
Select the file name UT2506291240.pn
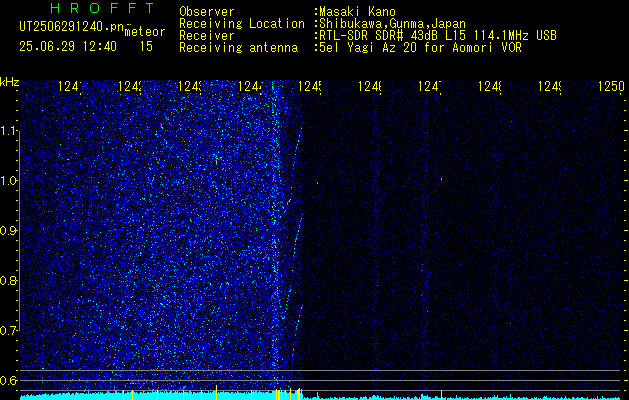point(71,27)
